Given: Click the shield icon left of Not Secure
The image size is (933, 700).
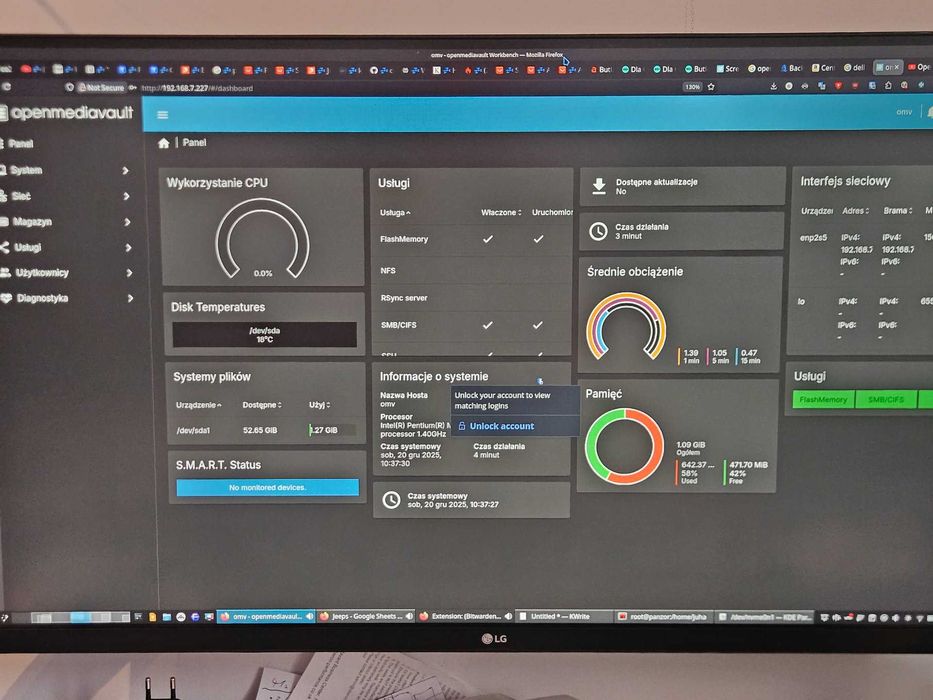Looking at the screenshot, I should point(69,88).
